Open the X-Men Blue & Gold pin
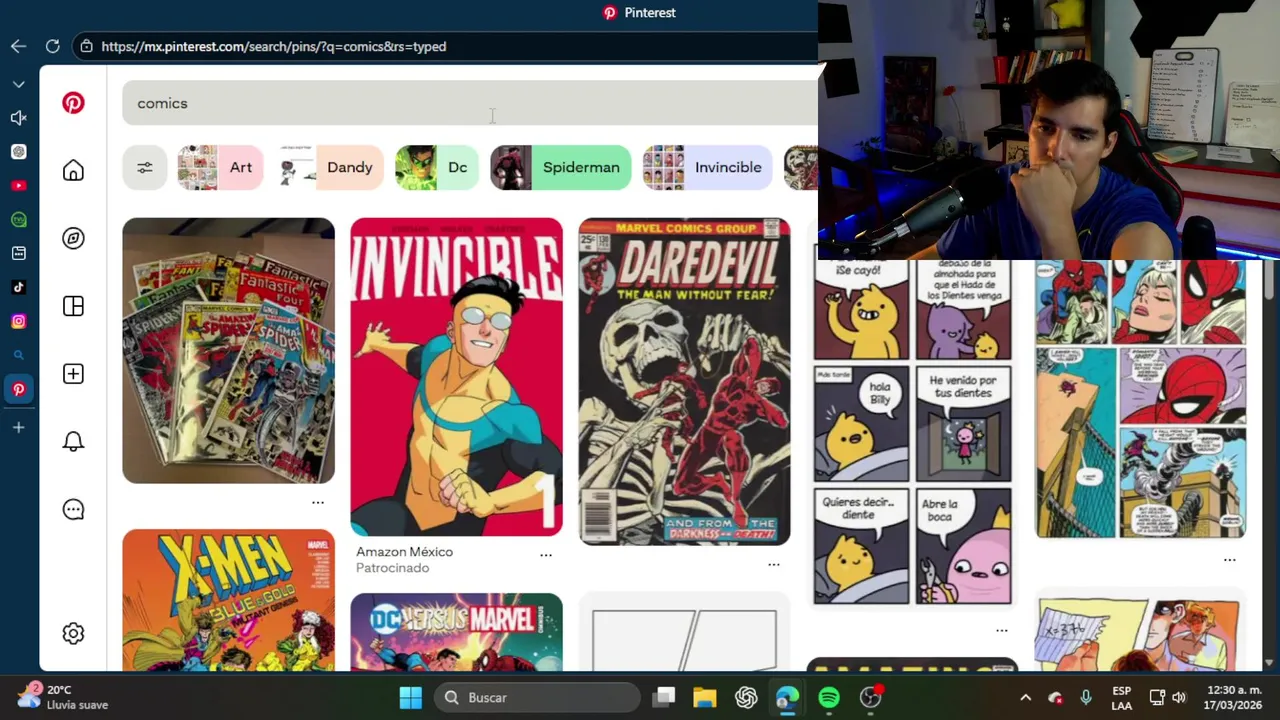The height and width of the screenshot is (720, 1280). click(228, 600)
